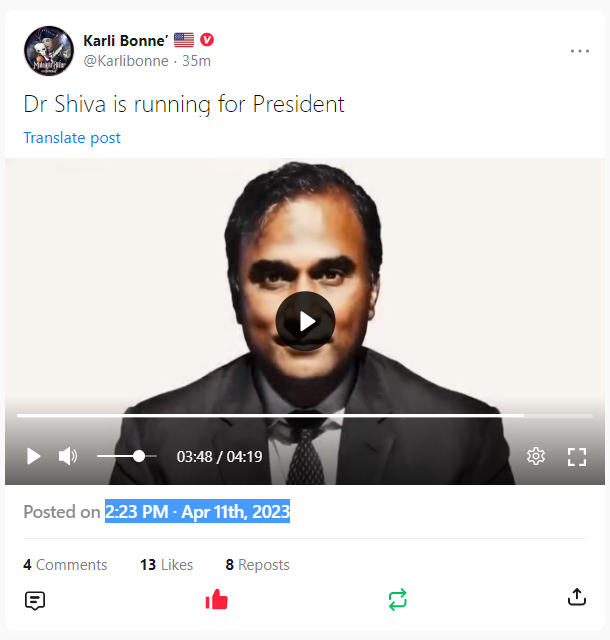Image resolution: width=610 pixels, height=640 pixels.
Task: Open video settings gear icon
Action: [x=536, y=456]
